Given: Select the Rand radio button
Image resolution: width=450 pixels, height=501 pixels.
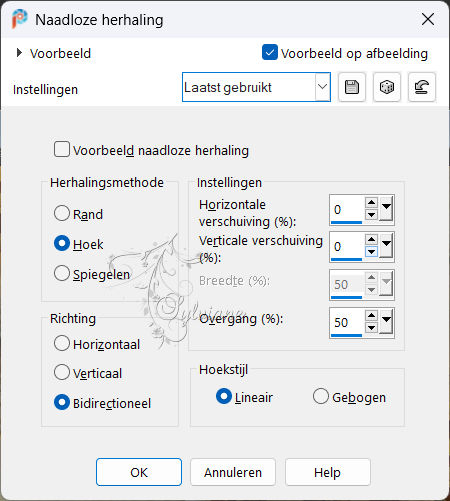Looking at the screenshot, I should click(62, 213).
